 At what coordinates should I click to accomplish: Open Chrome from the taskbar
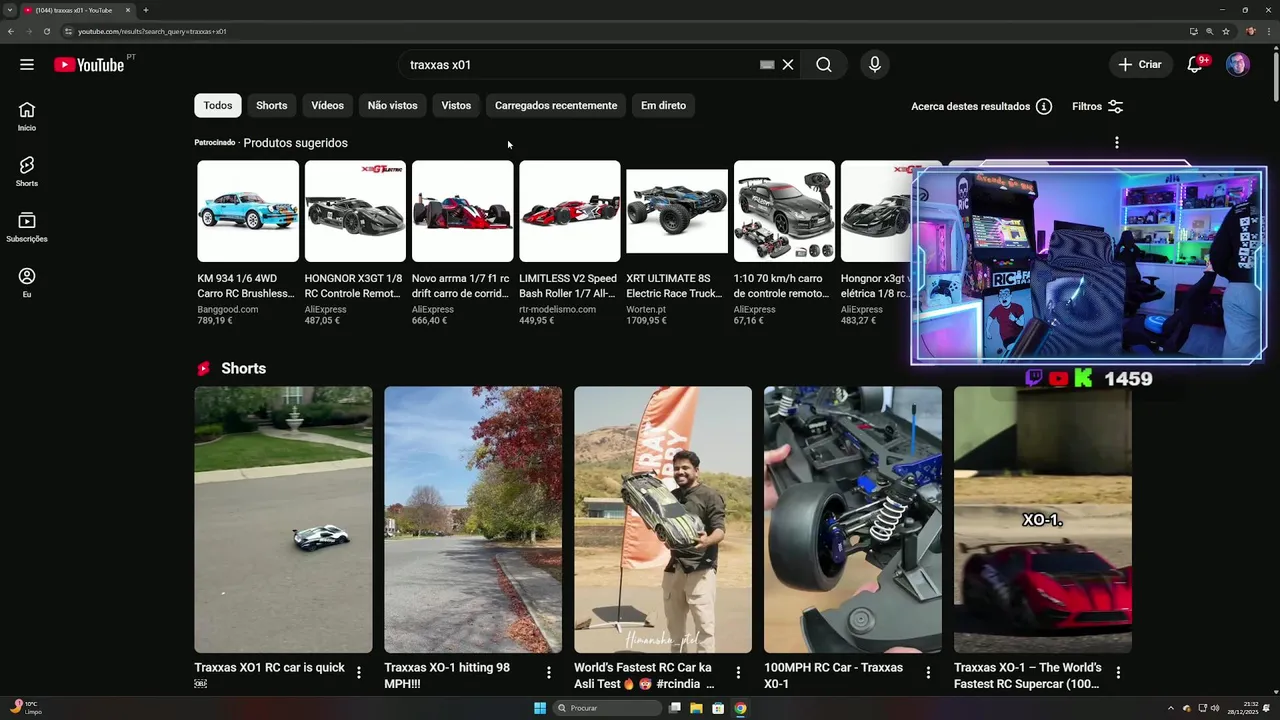(740, 708)
